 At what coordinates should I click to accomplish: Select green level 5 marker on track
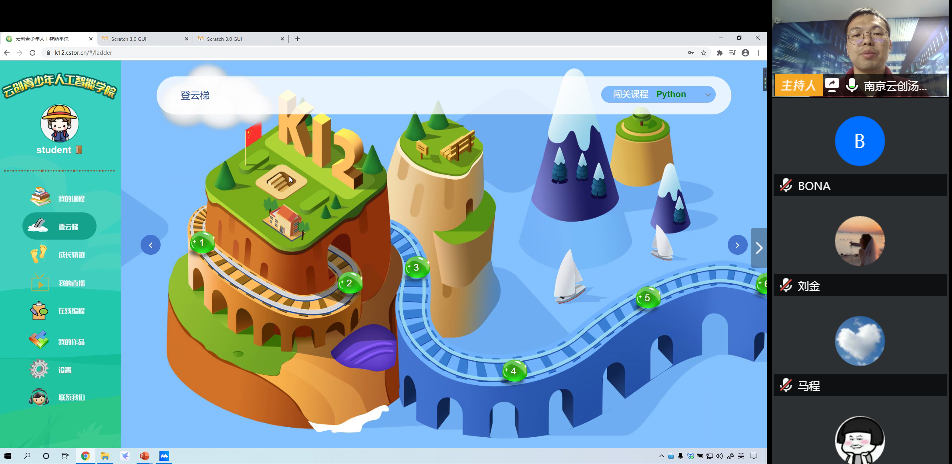point(647,298)
